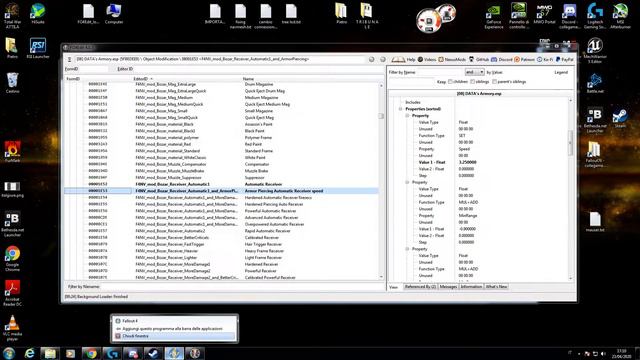Open the NexusMods toolbar link
Viewport: 640px width, 360px height.
click(452, 60)
